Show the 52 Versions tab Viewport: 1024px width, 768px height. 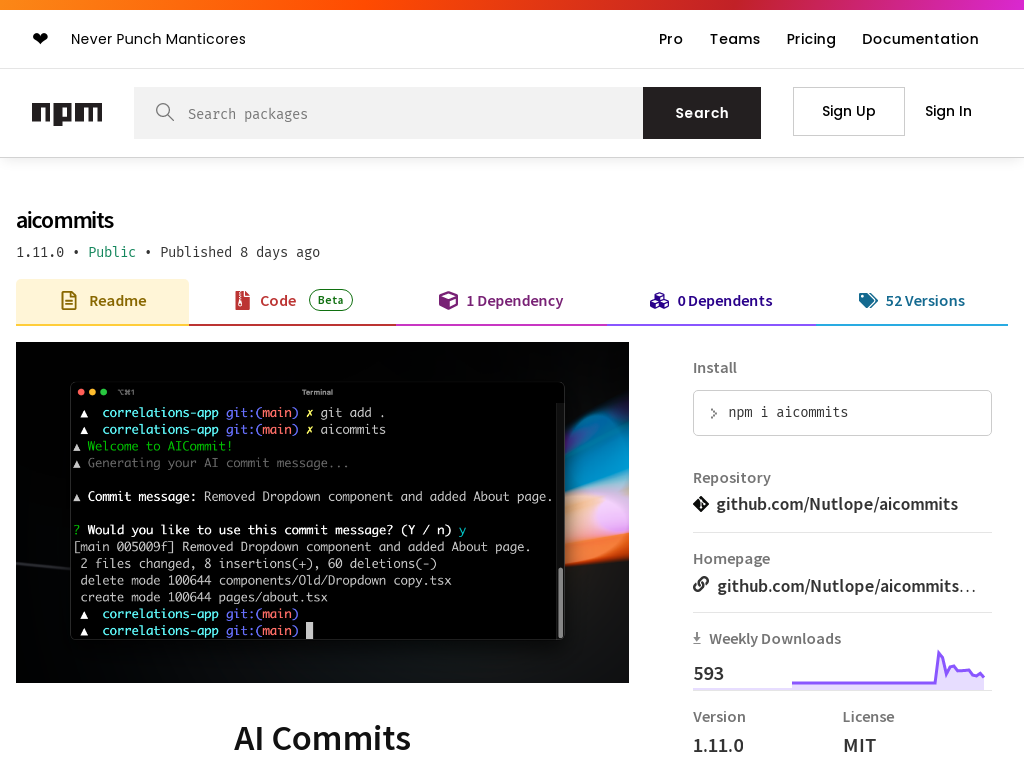click(912, 301)
